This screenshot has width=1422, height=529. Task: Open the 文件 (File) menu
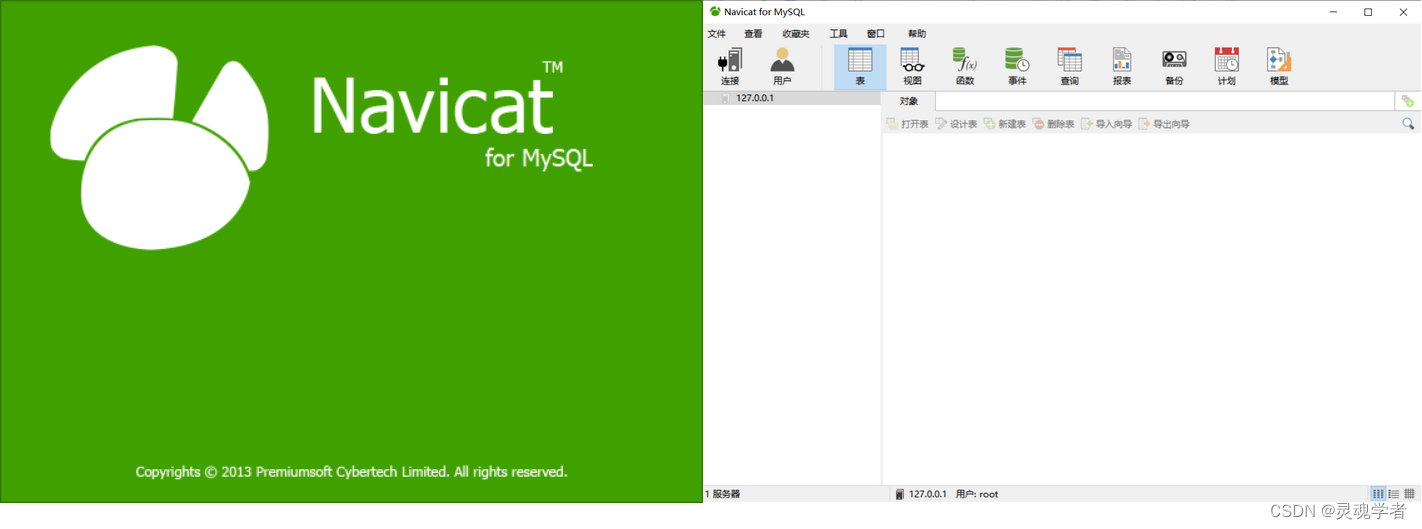click(x=717, y=34)
